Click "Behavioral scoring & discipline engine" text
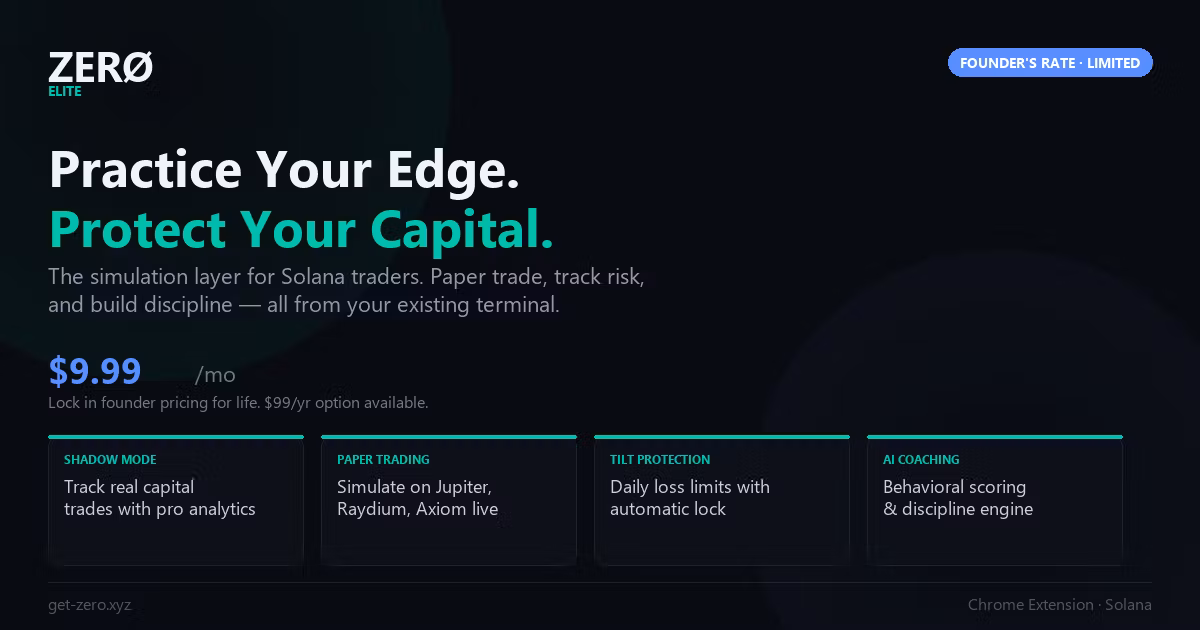This screenshot has width=1200, height=630. tap(957, 498)
